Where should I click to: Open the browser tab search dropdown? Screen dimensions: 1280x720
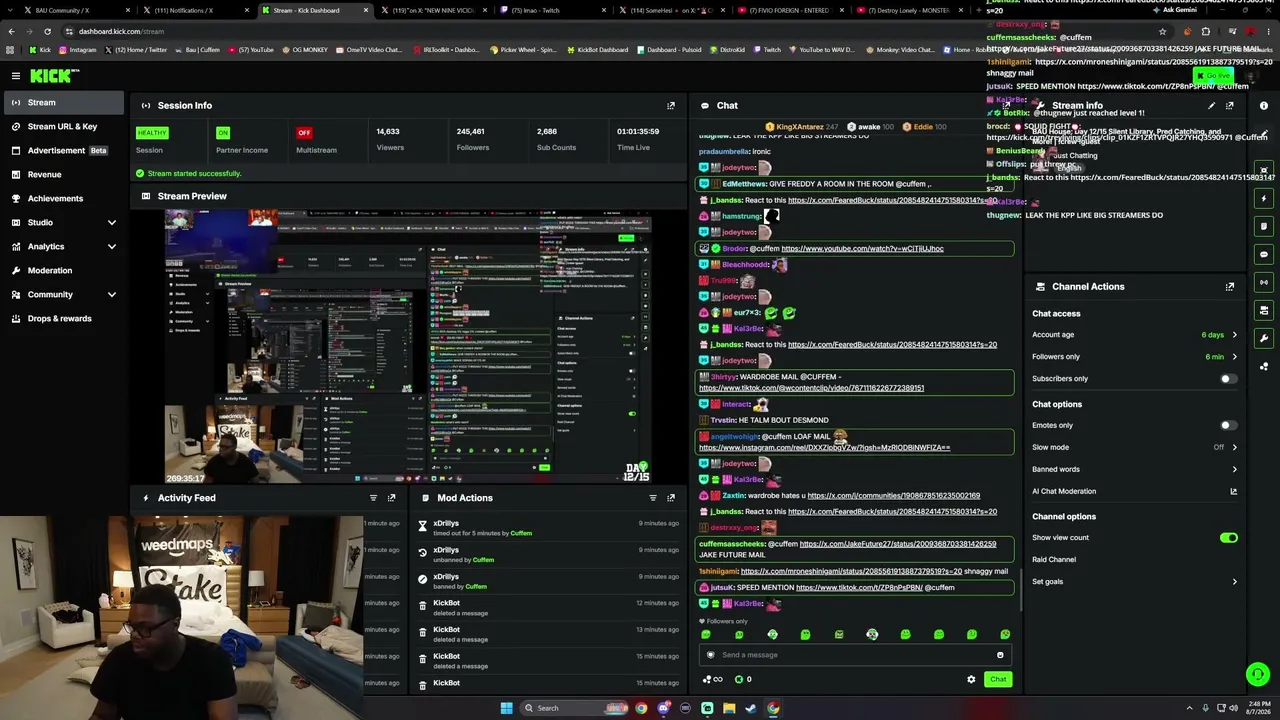[x=10, y=10]
